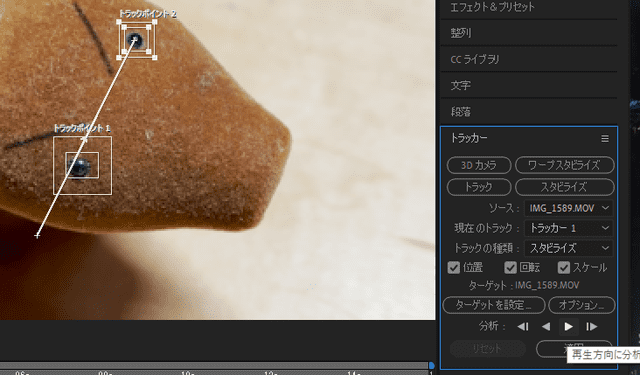Click the 分析 label
The image size is (640, 375).
coord(492,326)
